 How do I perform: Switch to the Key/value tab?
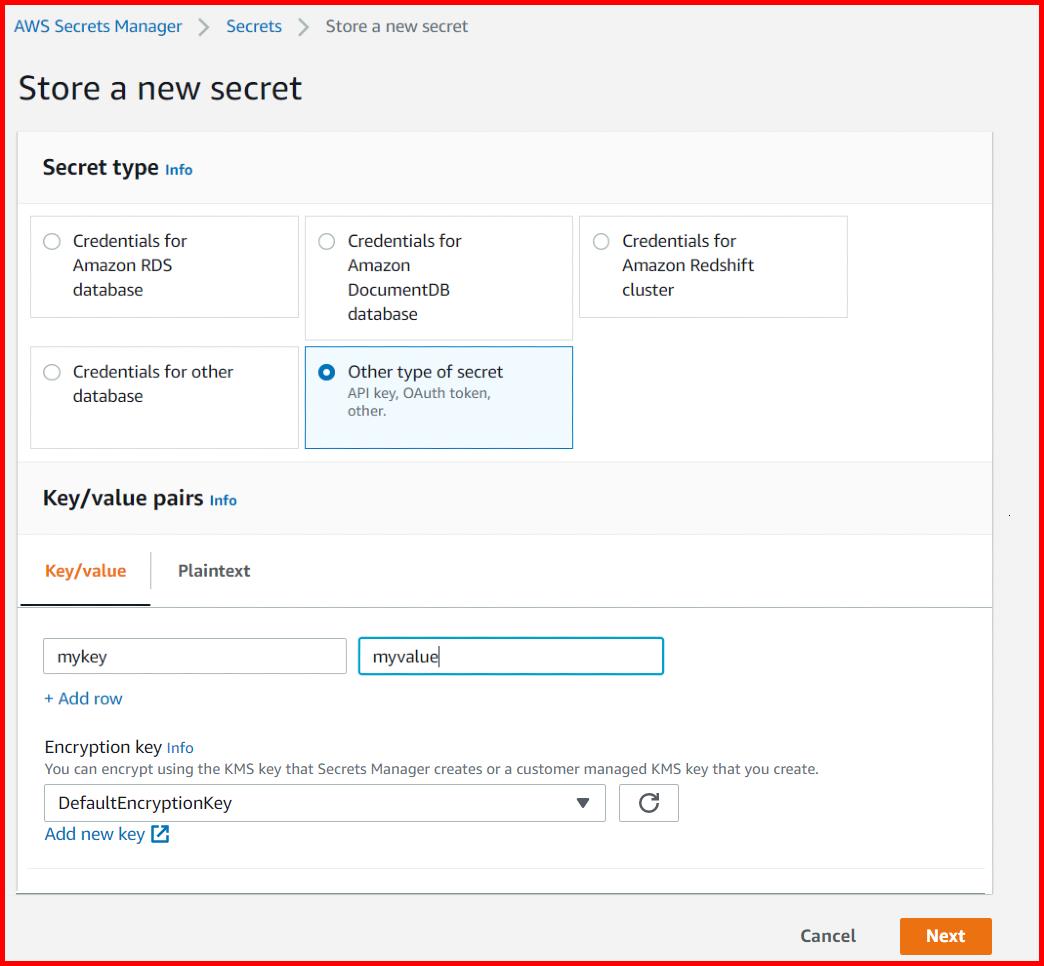click(x=84, y=570)
